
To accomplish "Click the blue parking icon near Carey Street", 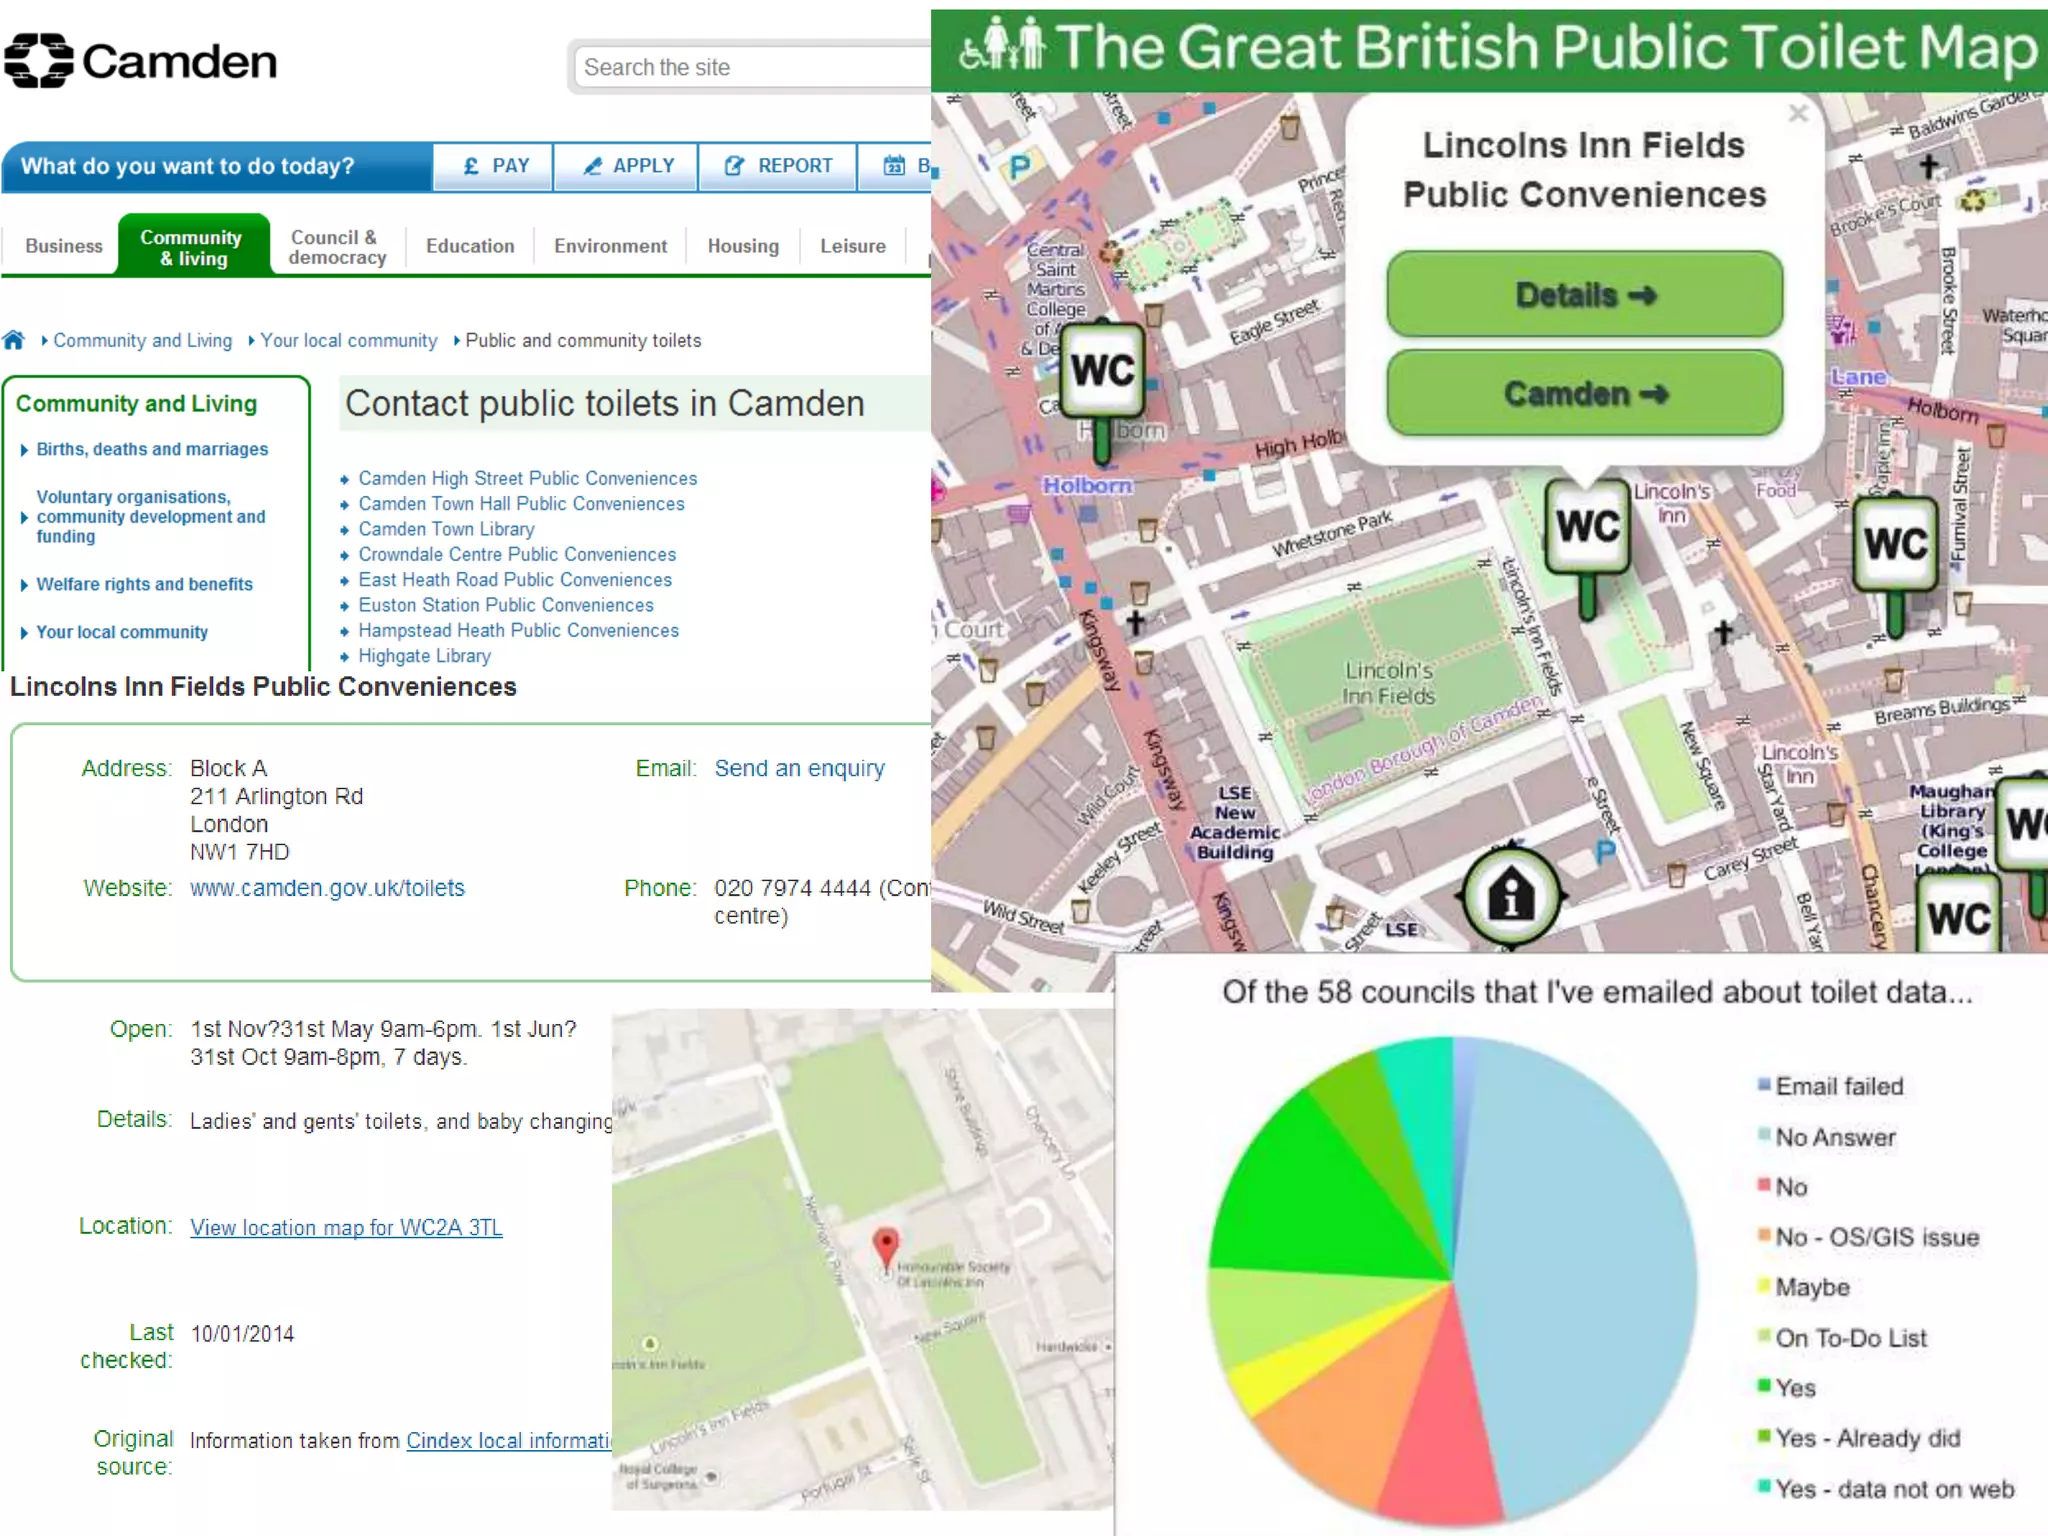I will 1605,852.
